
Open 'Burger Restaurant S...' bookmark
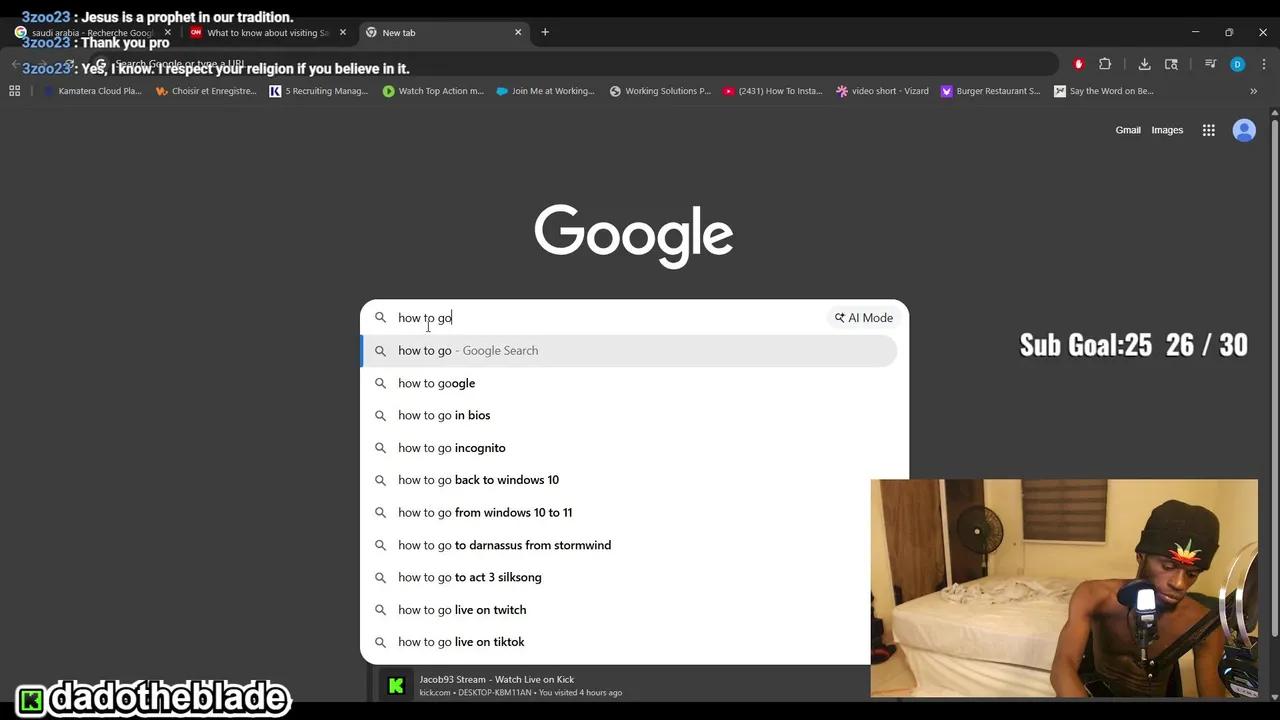991,91
